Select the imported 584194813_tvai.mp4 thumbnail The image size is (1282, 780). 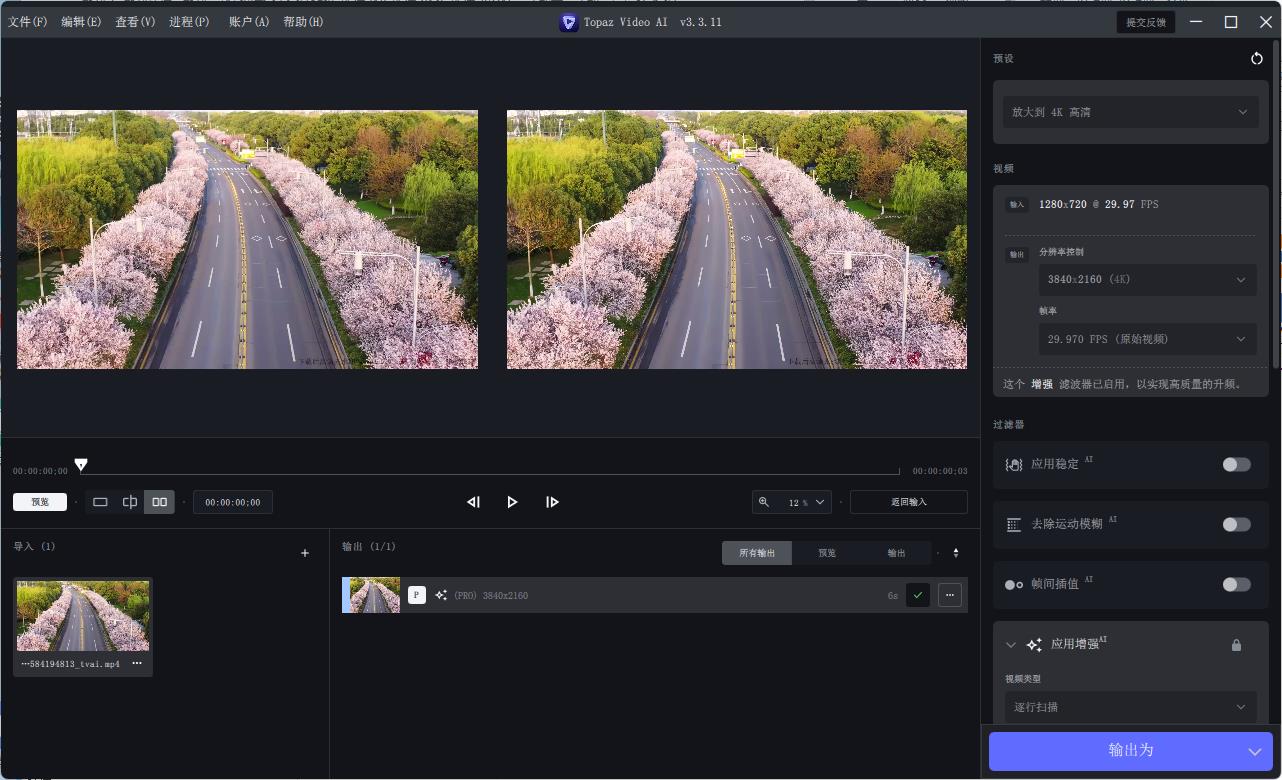83,616
